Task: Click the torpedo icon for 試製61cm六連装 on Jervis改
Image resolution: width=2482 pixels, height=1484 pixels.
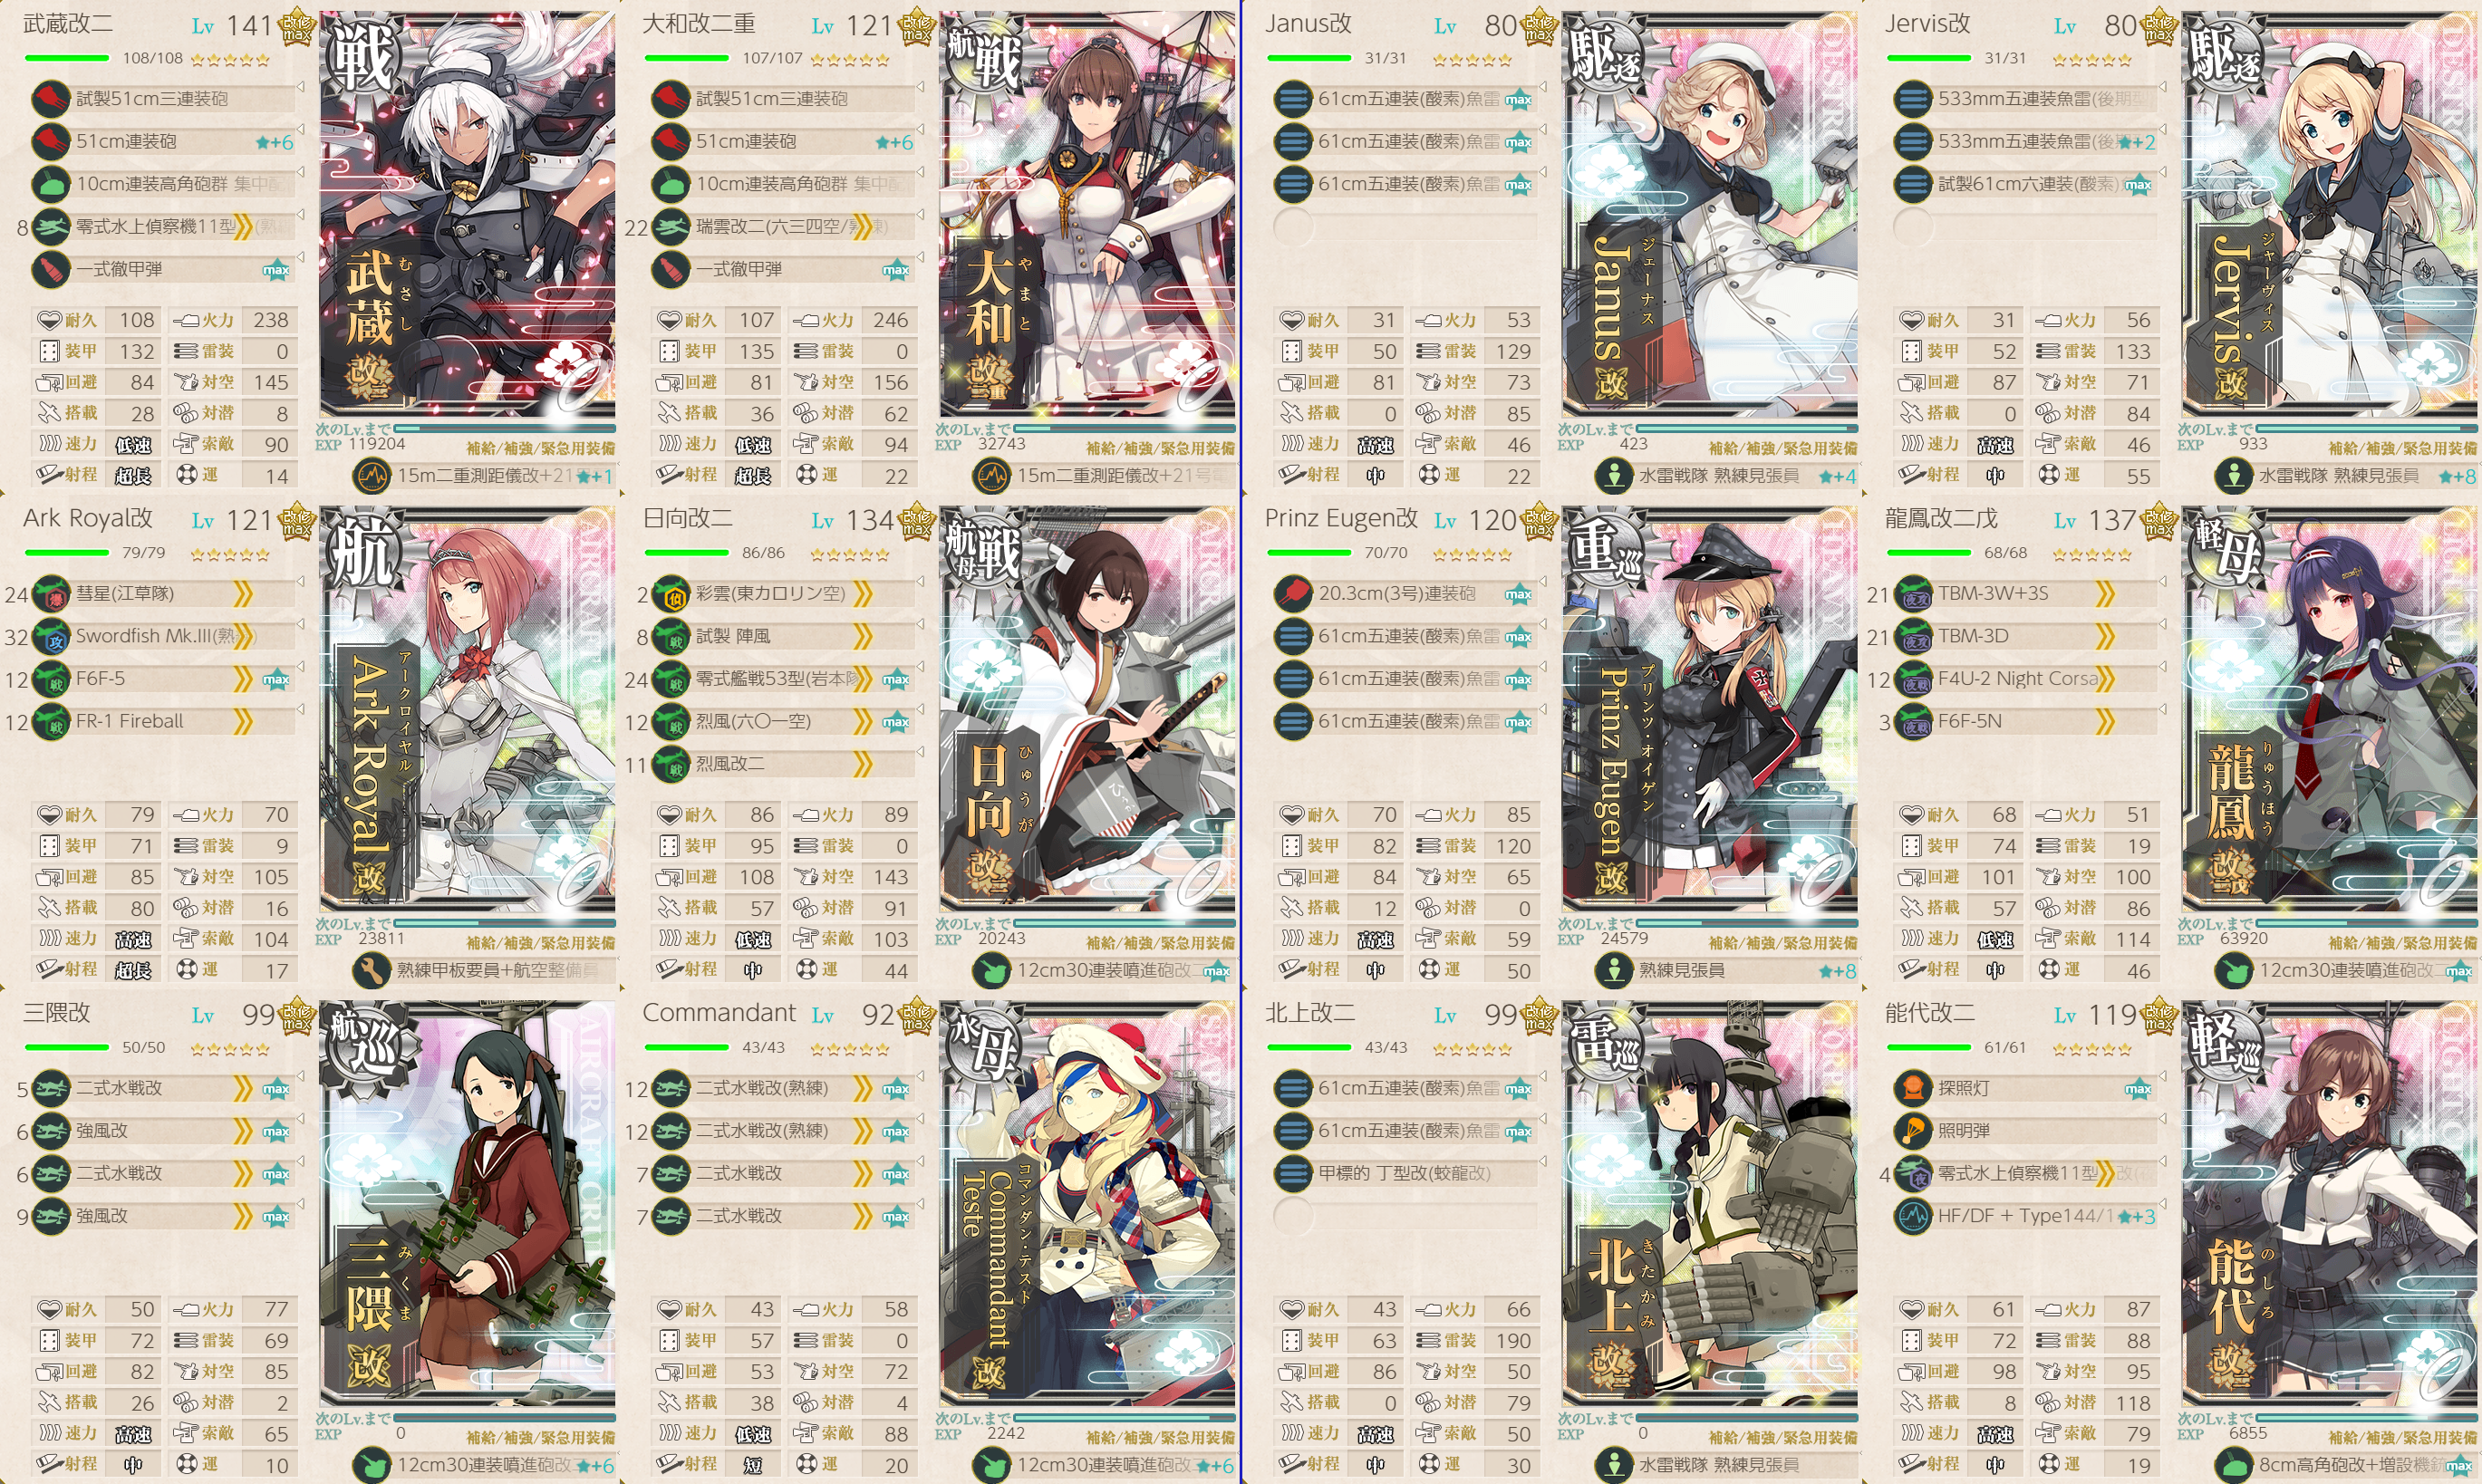Action: [x=1912, y=184]
